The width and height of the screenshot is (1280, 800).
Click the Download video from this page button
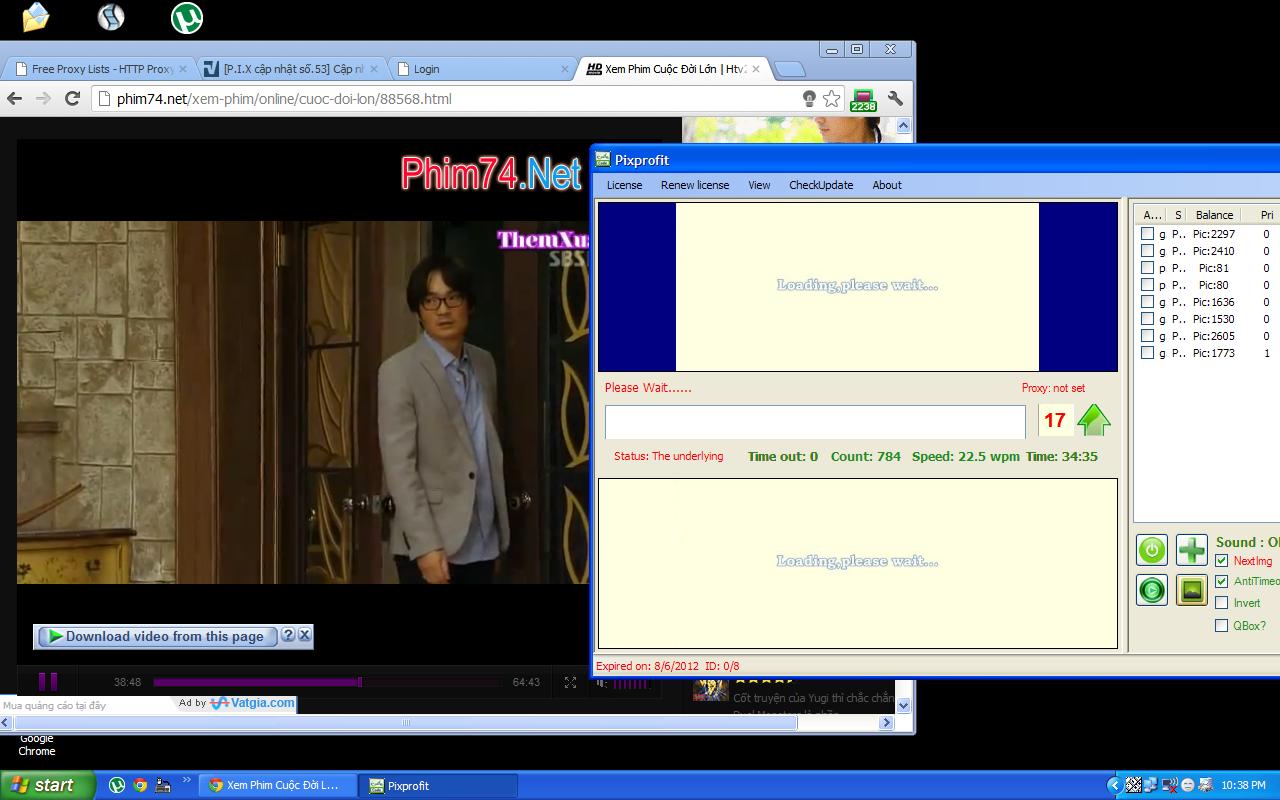(156, 636)
